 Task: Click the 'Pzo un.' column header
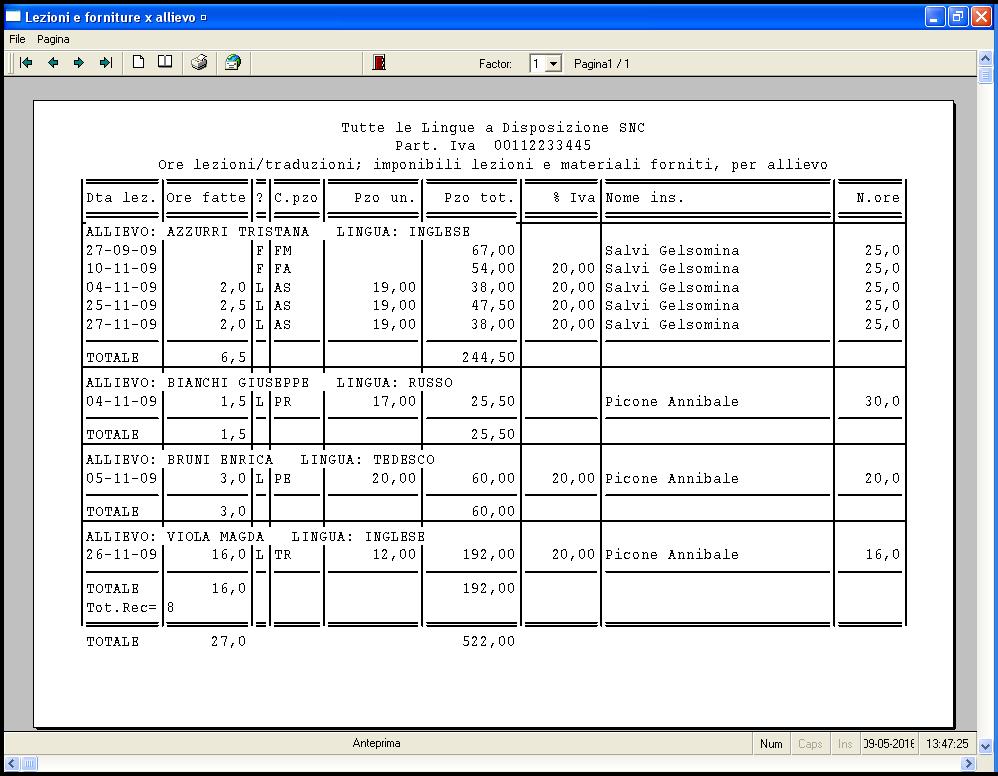tap(384, 198)
